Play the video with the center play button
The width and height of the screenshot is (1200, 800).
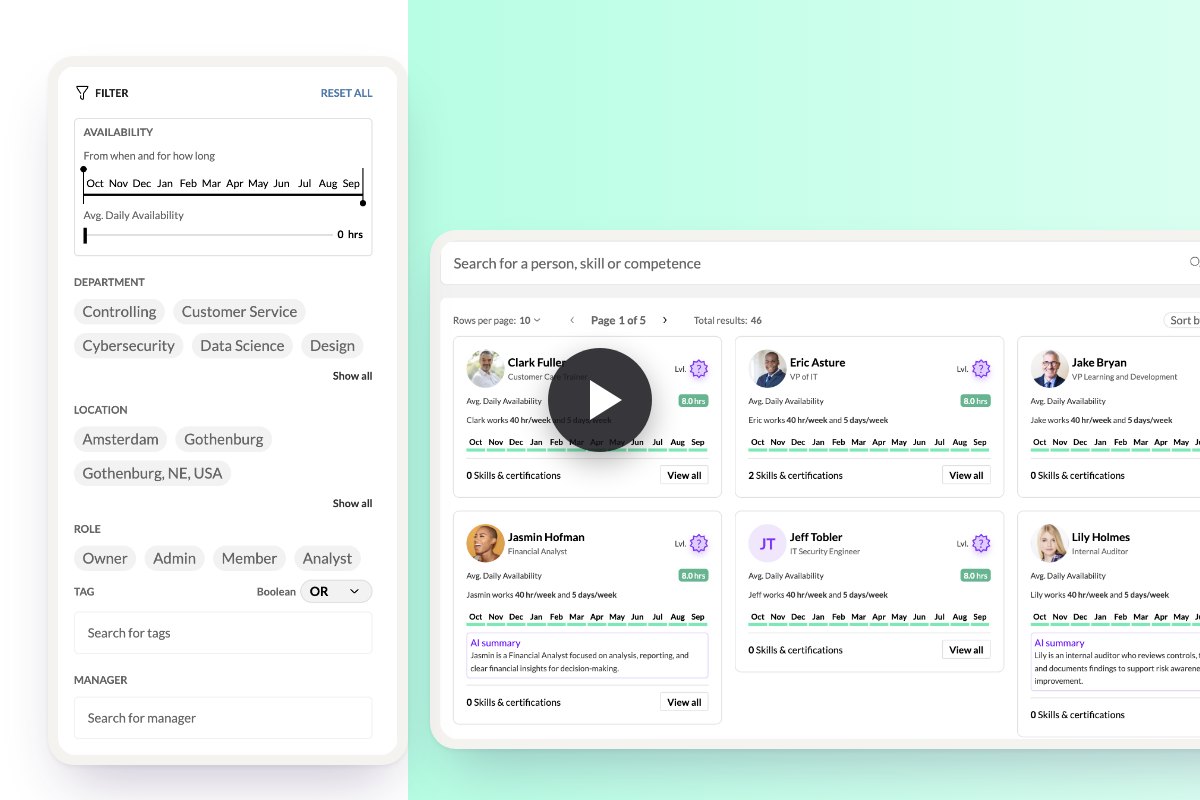pos(600,400)
